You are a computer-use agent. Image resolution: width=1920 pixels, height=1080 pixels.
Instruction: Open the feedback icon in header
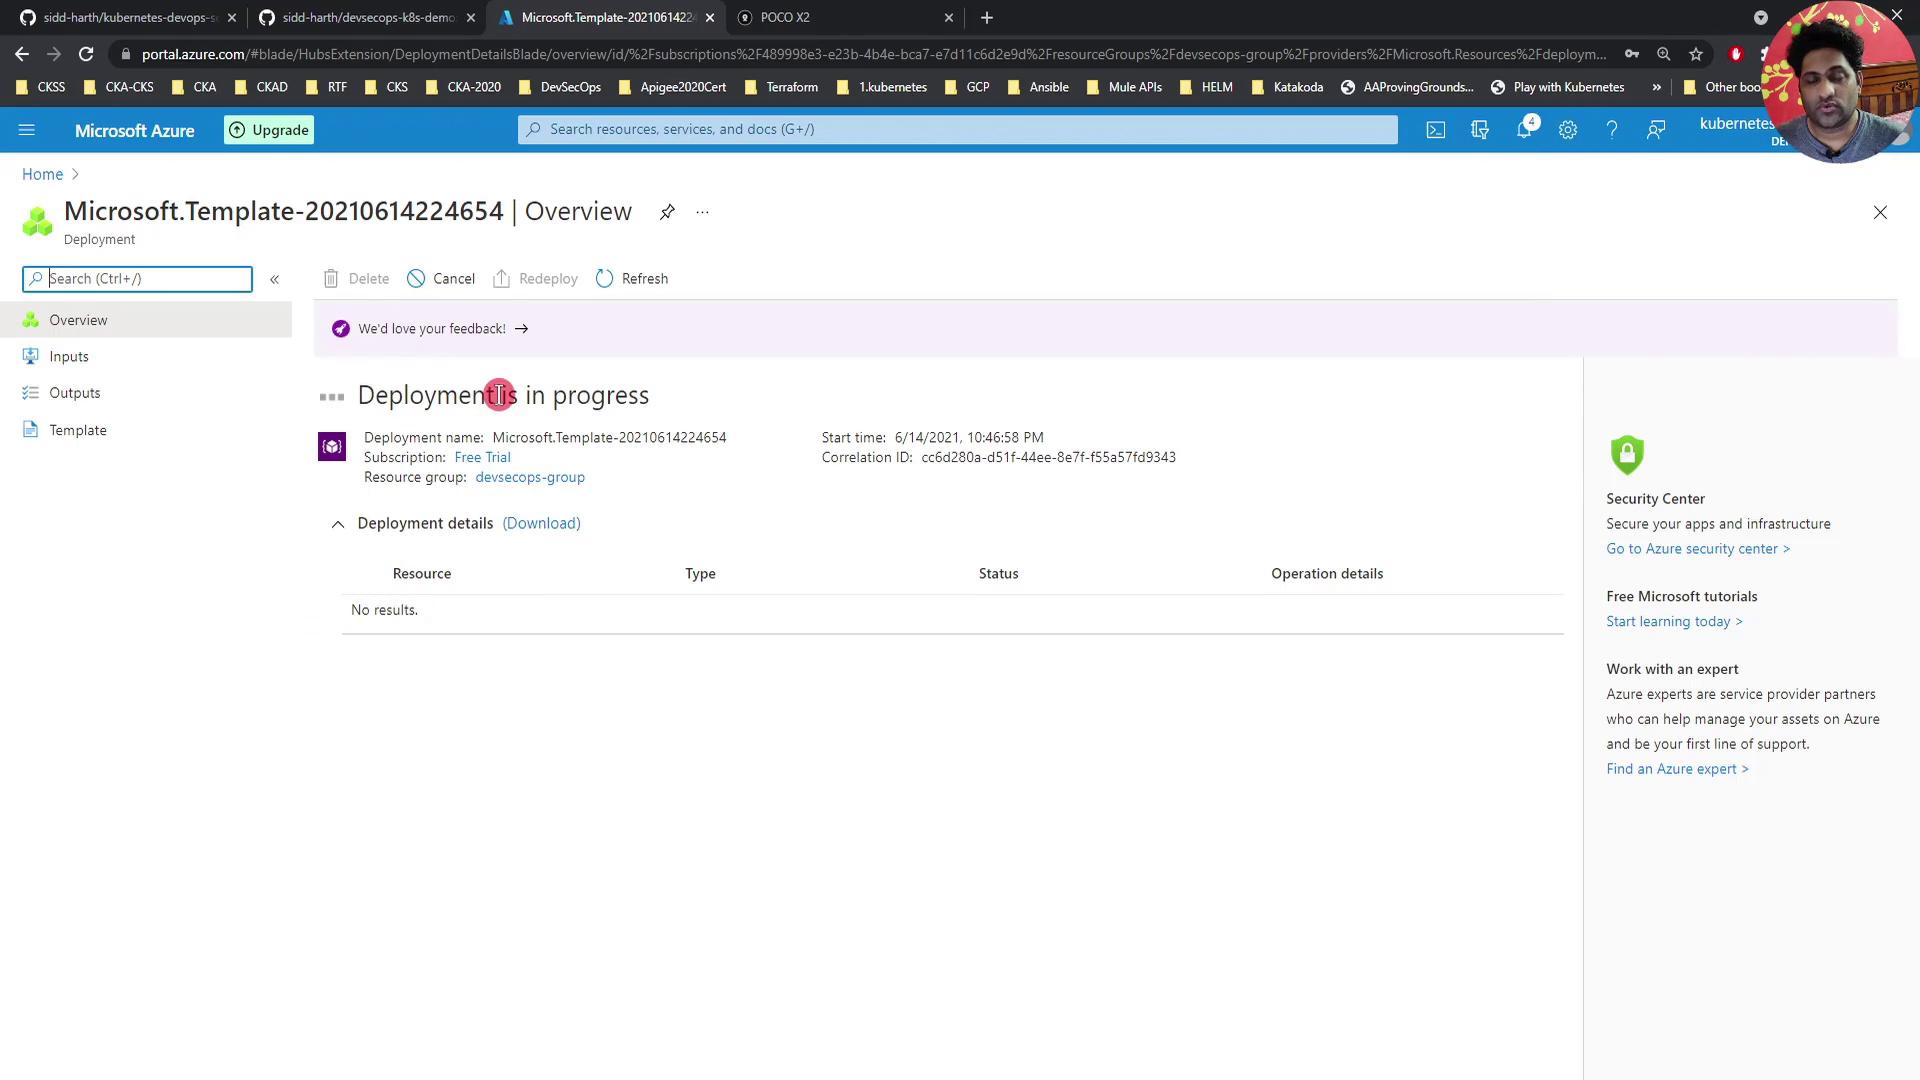(x=1656, y=130)
